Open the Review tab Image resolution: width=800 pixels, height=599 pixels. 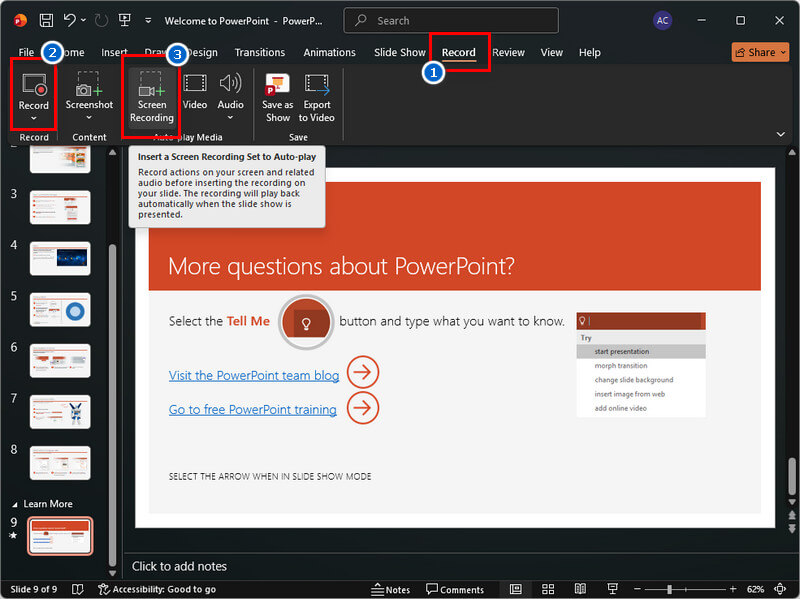508,52
